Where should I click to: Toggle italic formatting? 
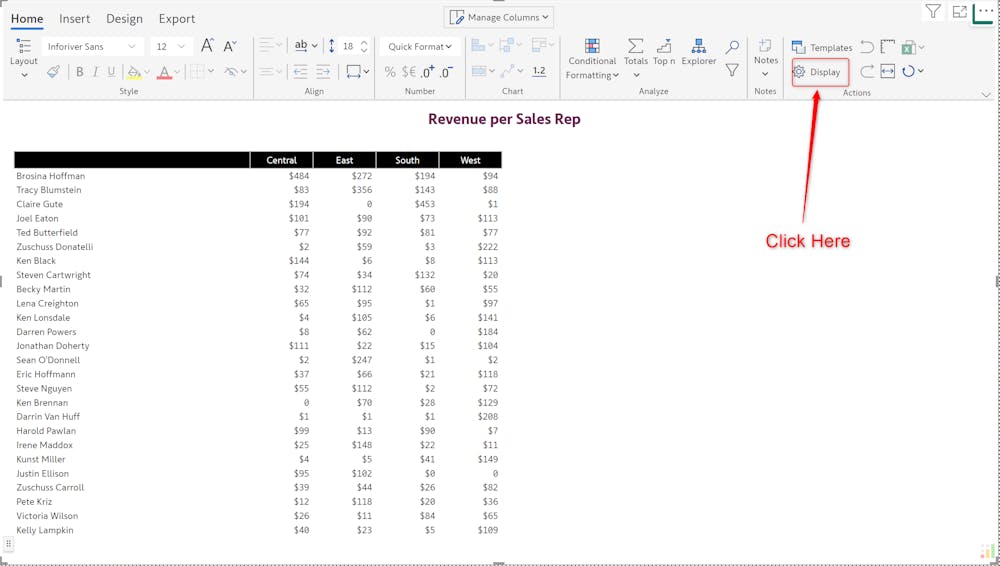[x=96, y=72]
